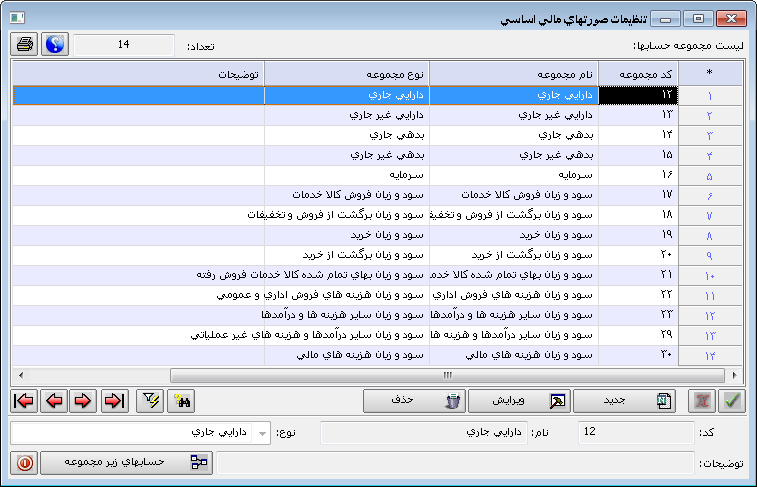Click the asterisk column header
Viewport: 757px width, 487px height.
(x=710, y=74)
